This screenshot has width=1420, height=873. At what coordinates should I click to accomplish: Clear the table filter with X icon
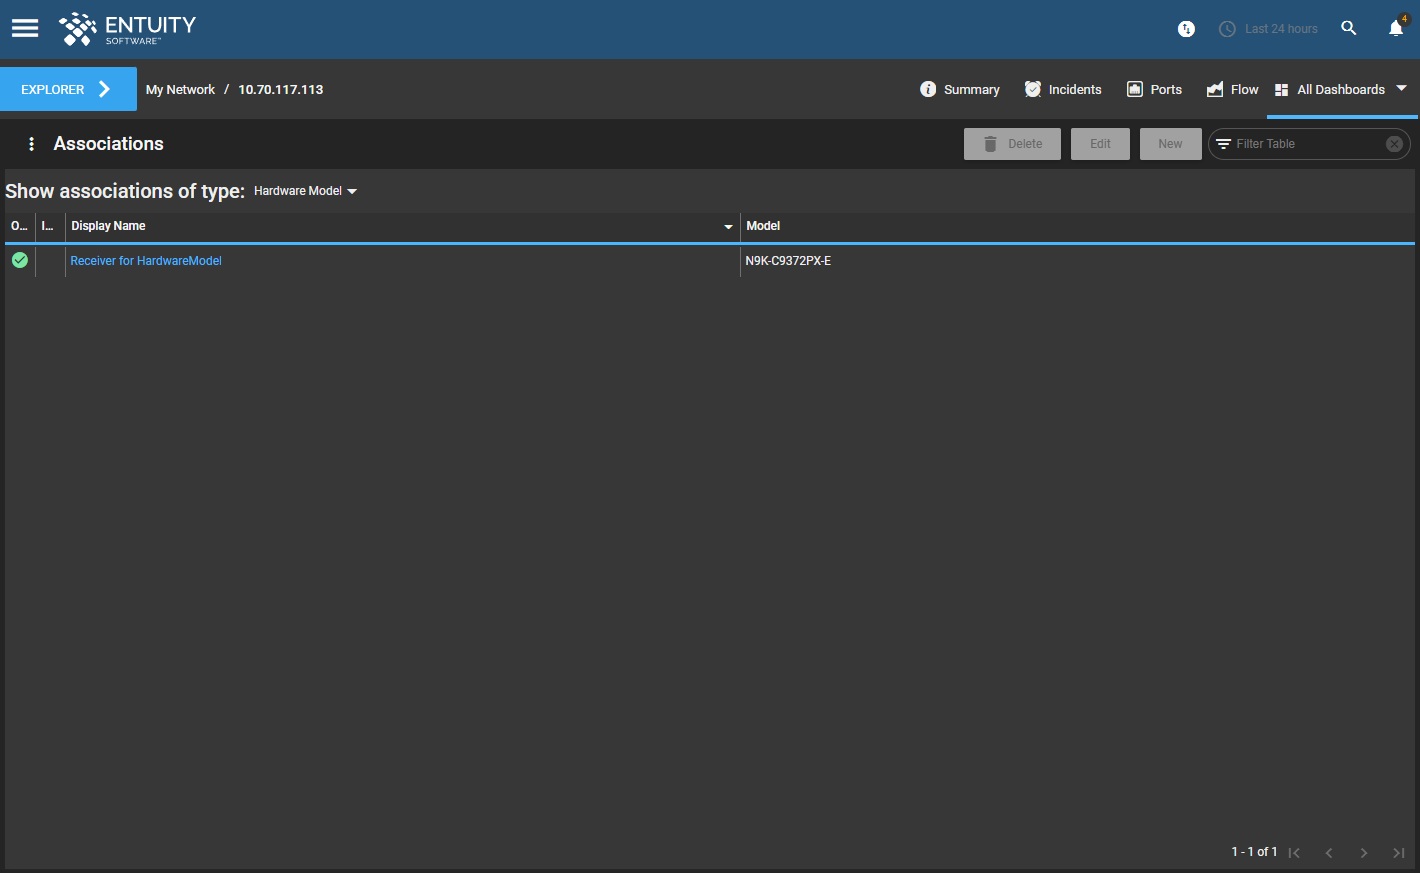(1394, 144)
